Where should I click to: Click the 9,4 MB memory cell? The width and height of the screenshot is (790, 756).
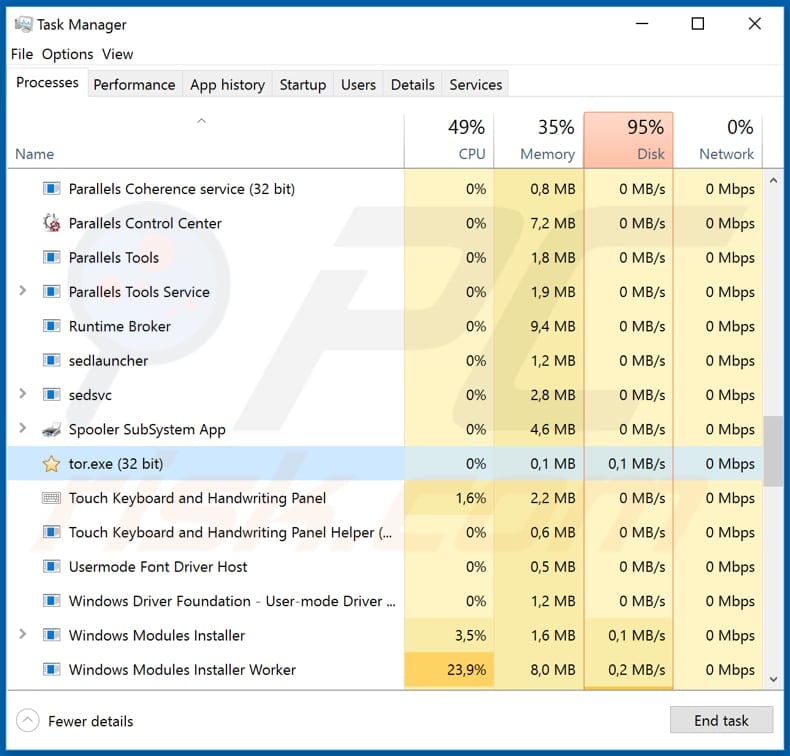pos(539,326)
